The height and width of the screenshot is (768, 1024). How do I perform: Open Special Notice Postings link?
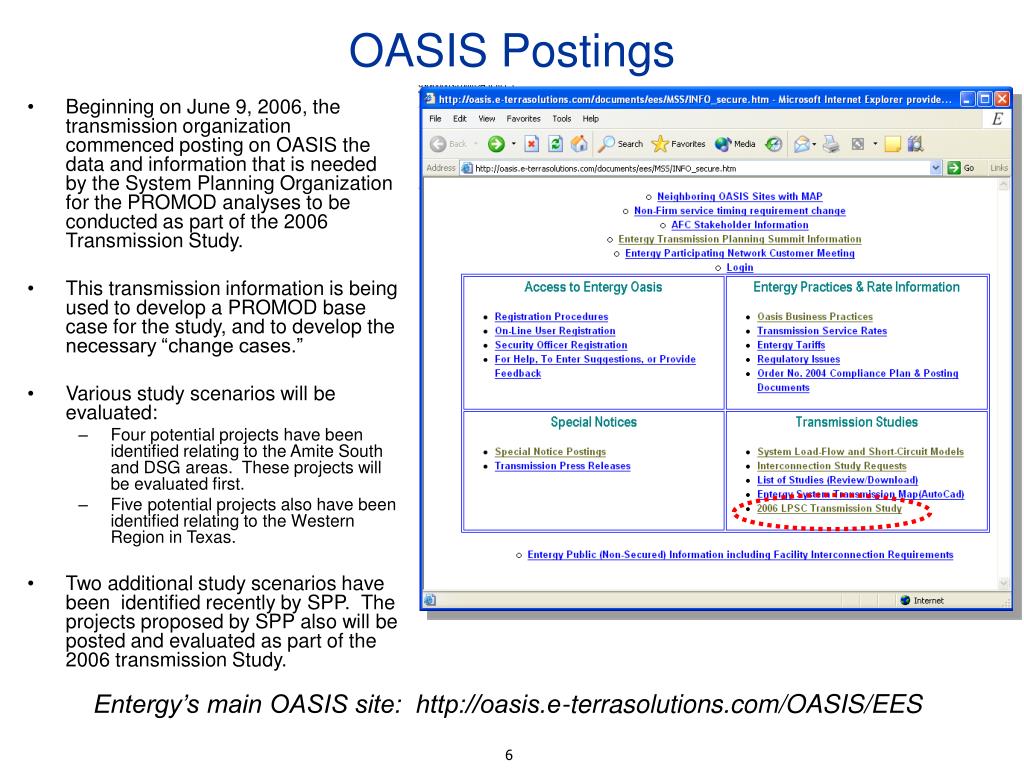[x=550, y=451]
